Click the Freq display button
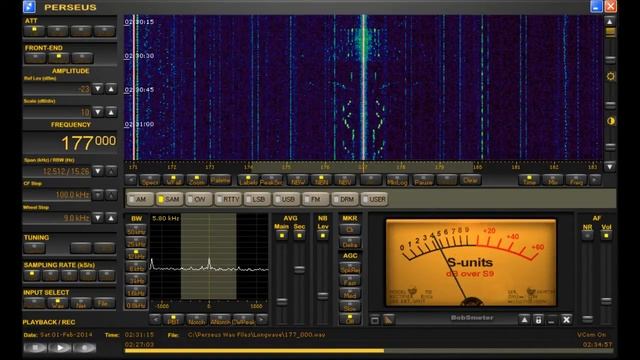The height and width of the screenshot is (360, 640). tap(576, 180)
